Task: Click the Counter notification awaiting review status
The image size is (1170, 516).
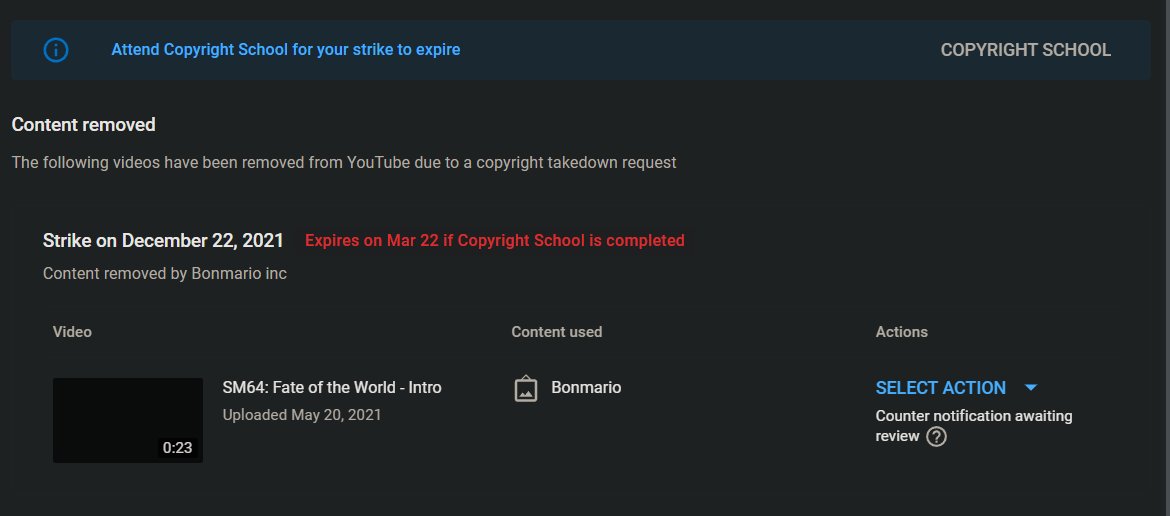Action: point(974,426)
